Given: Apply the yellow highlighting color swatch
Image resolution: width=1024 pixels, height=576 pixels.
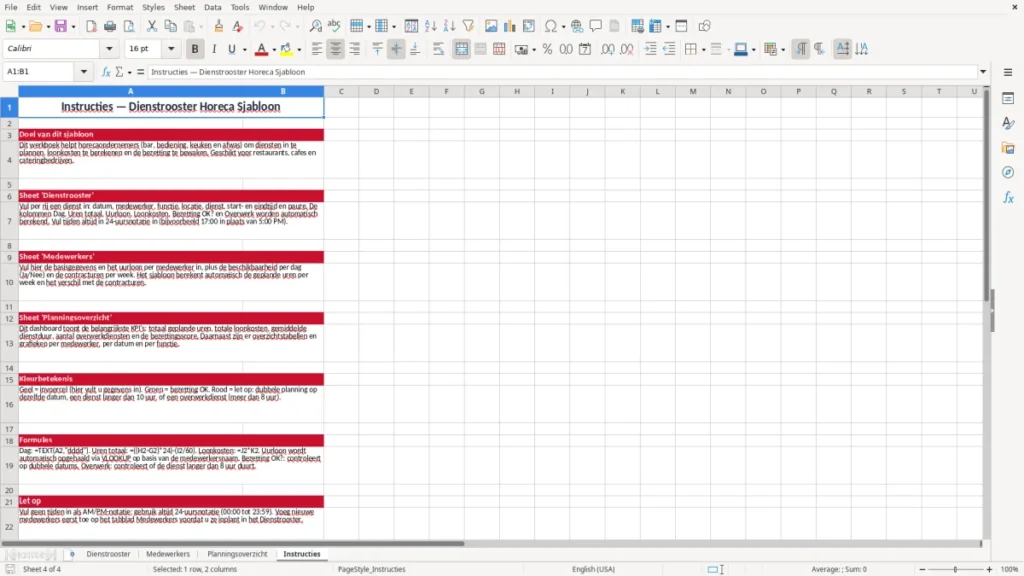Looking at the screenshot, I should pyautogui.click(x=286, y=49).
